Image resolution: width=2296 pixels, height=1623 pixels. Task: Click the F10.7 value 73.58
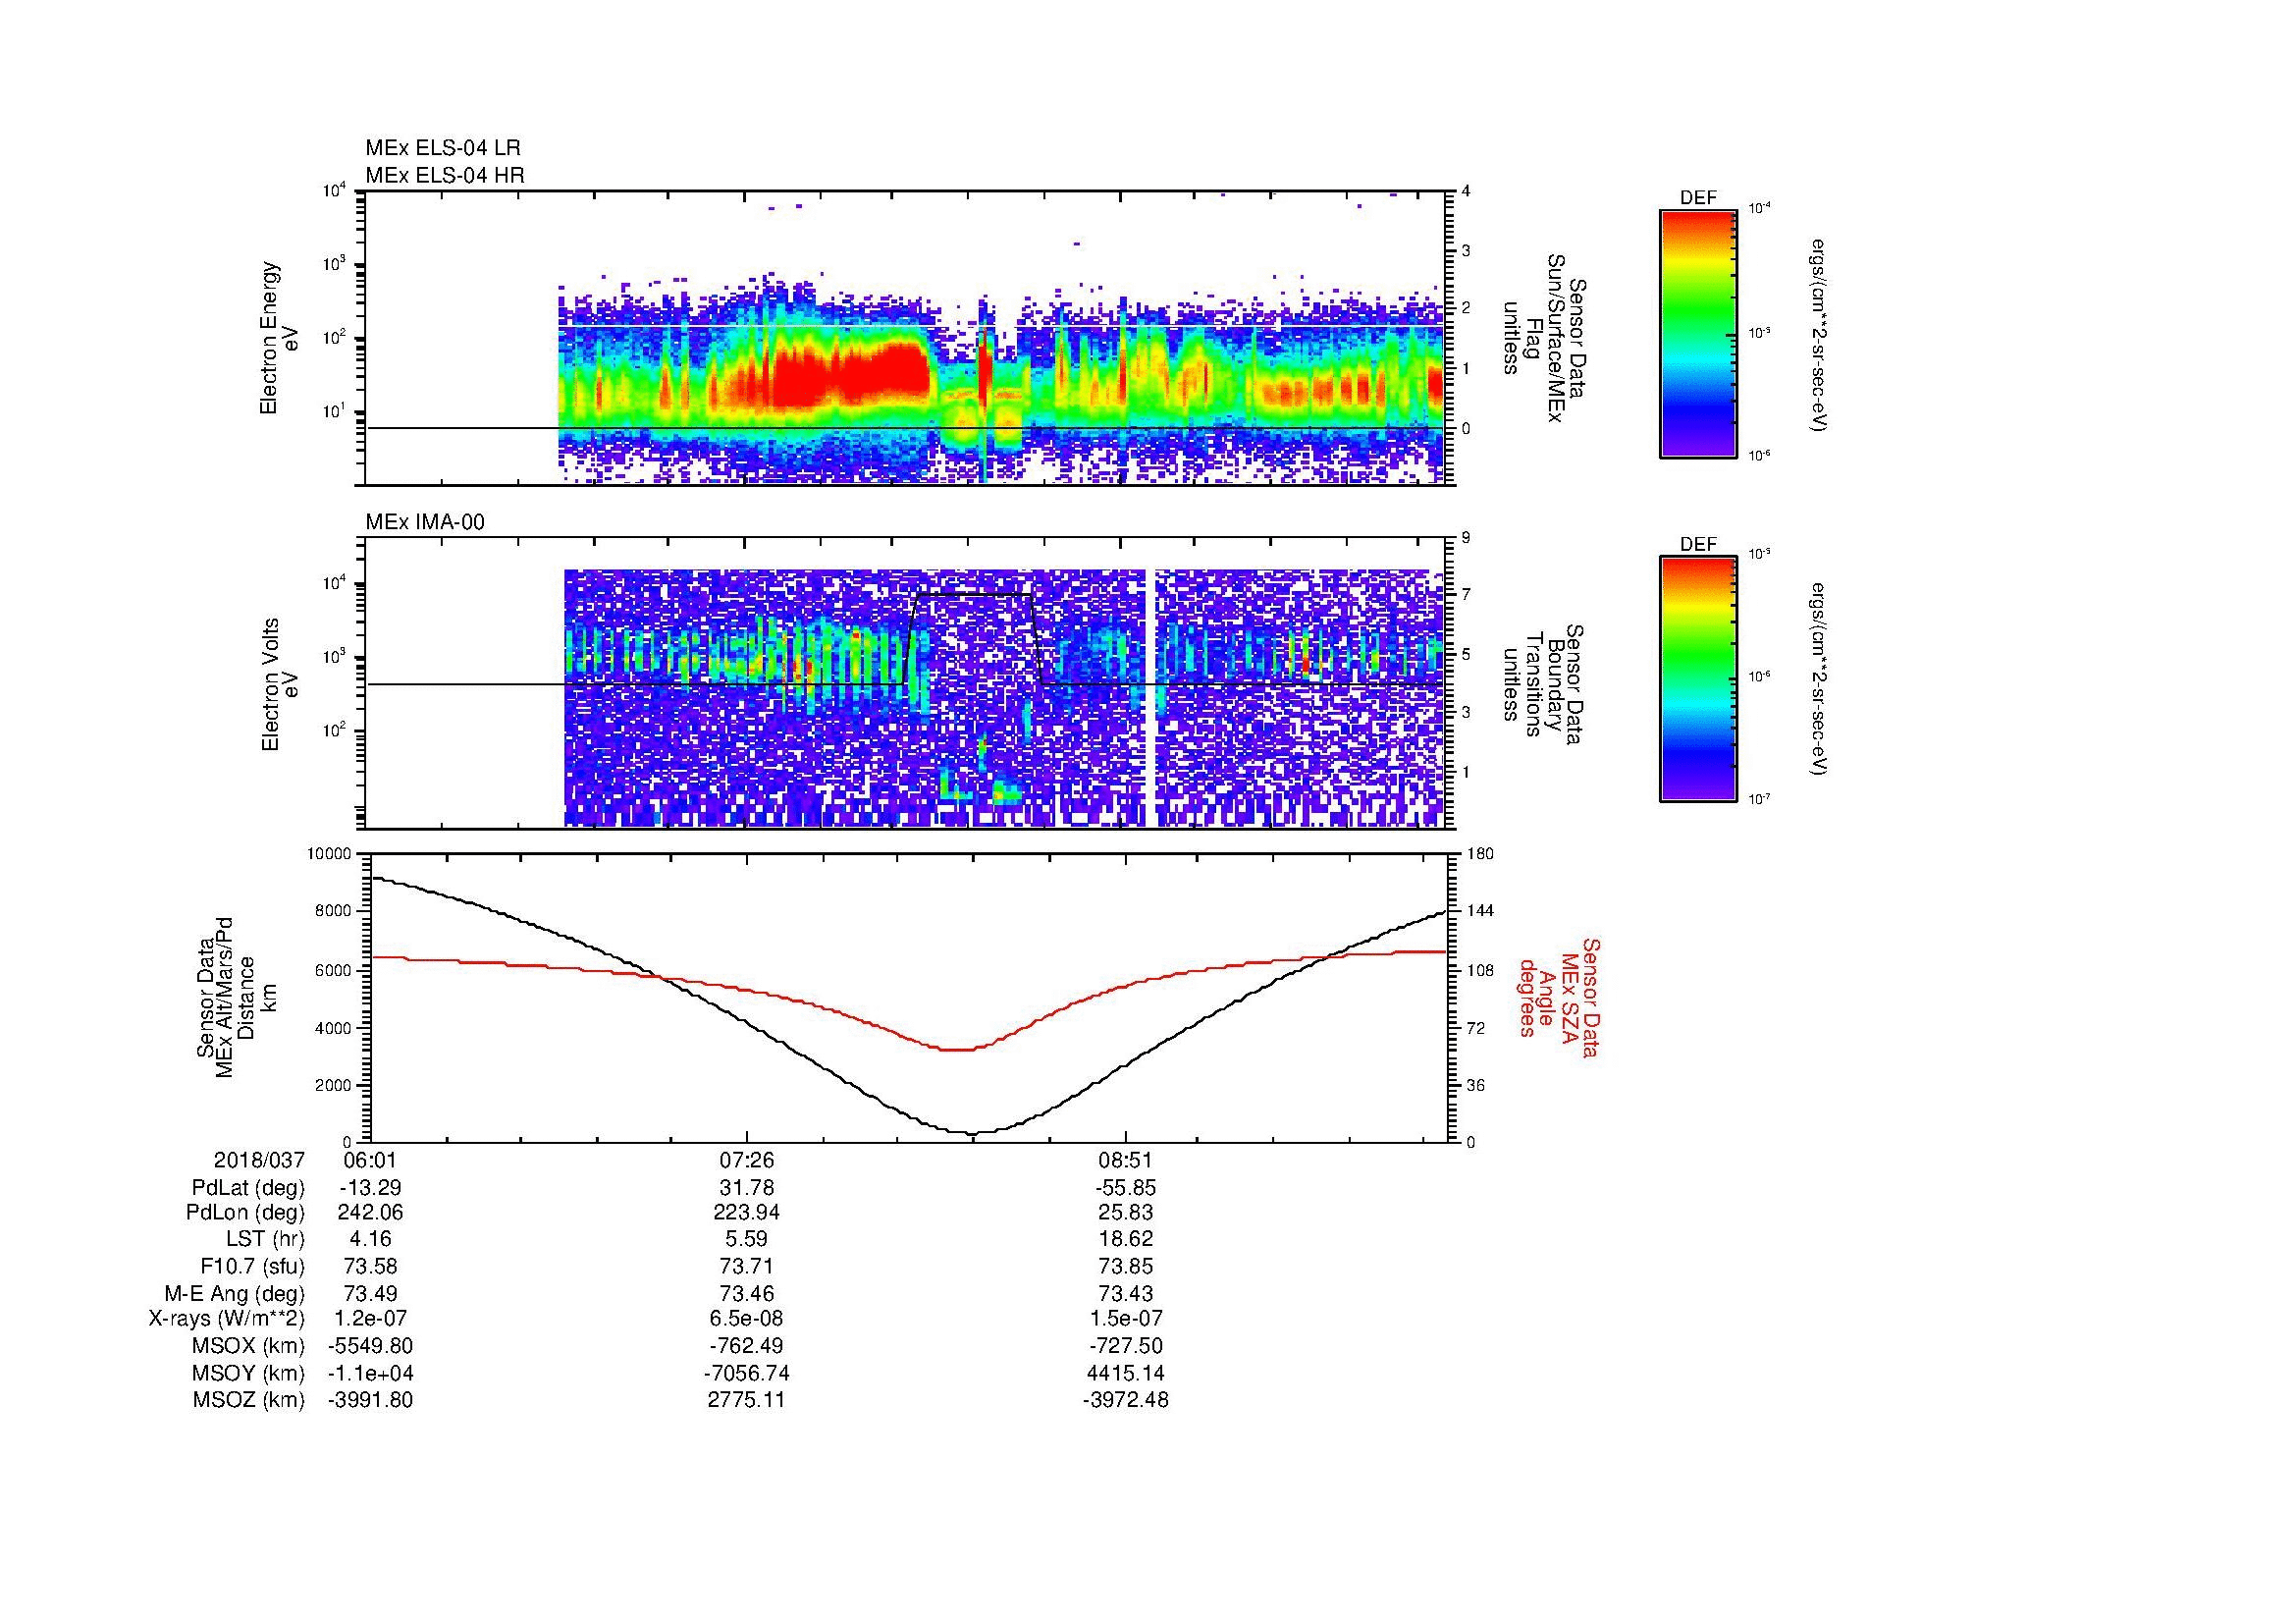coord(370,1267)
